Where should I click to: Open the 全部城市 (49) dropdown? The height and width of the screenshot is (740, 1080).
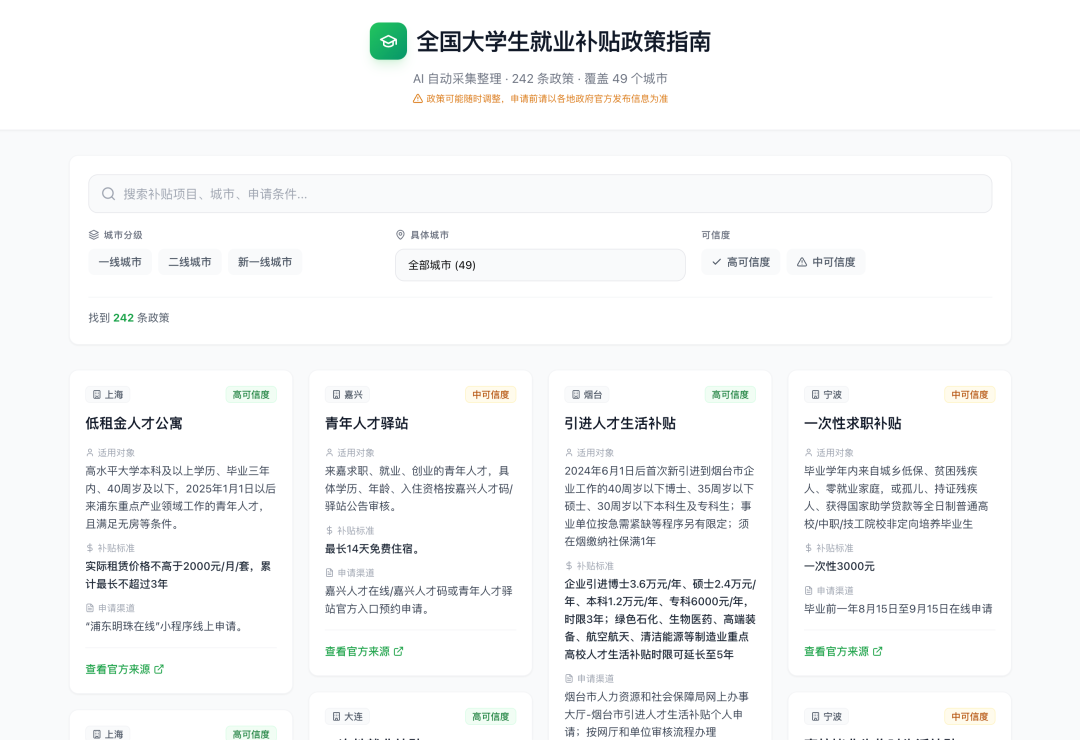tap(540, 265)
